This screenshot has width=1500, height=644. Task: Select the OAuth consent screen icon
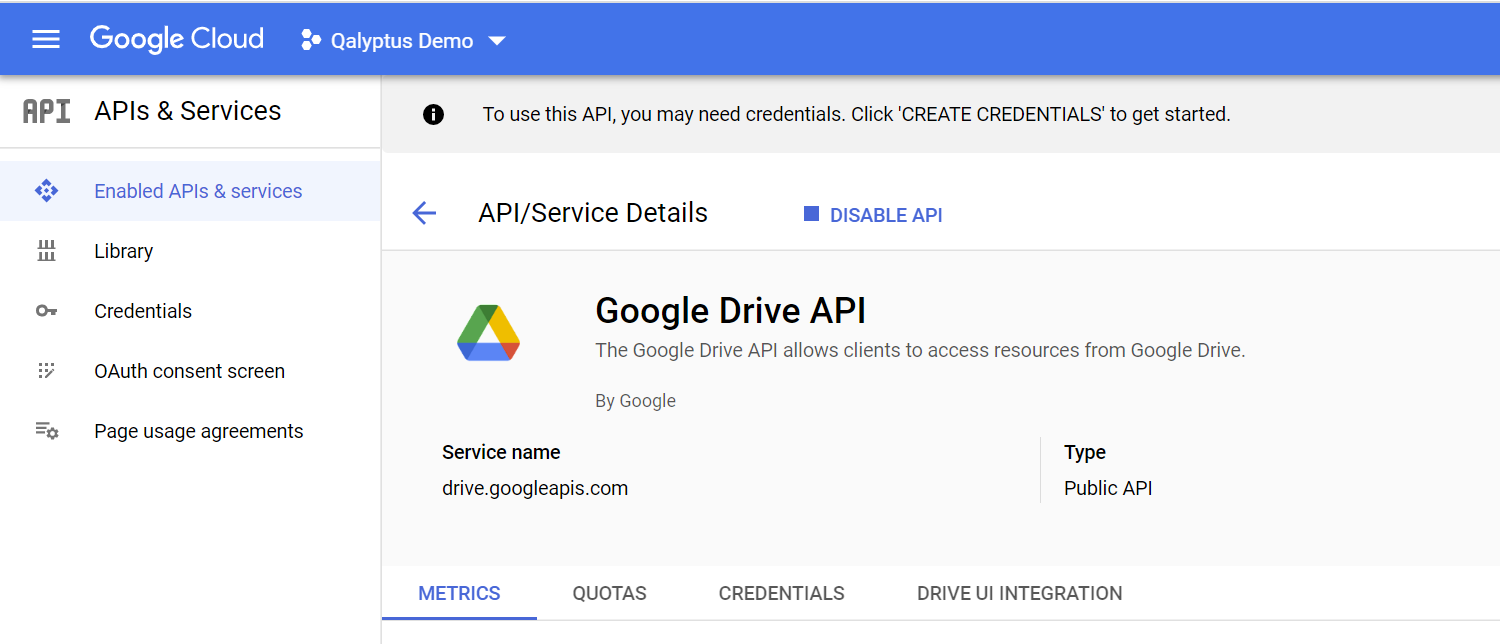click(46, 370)
